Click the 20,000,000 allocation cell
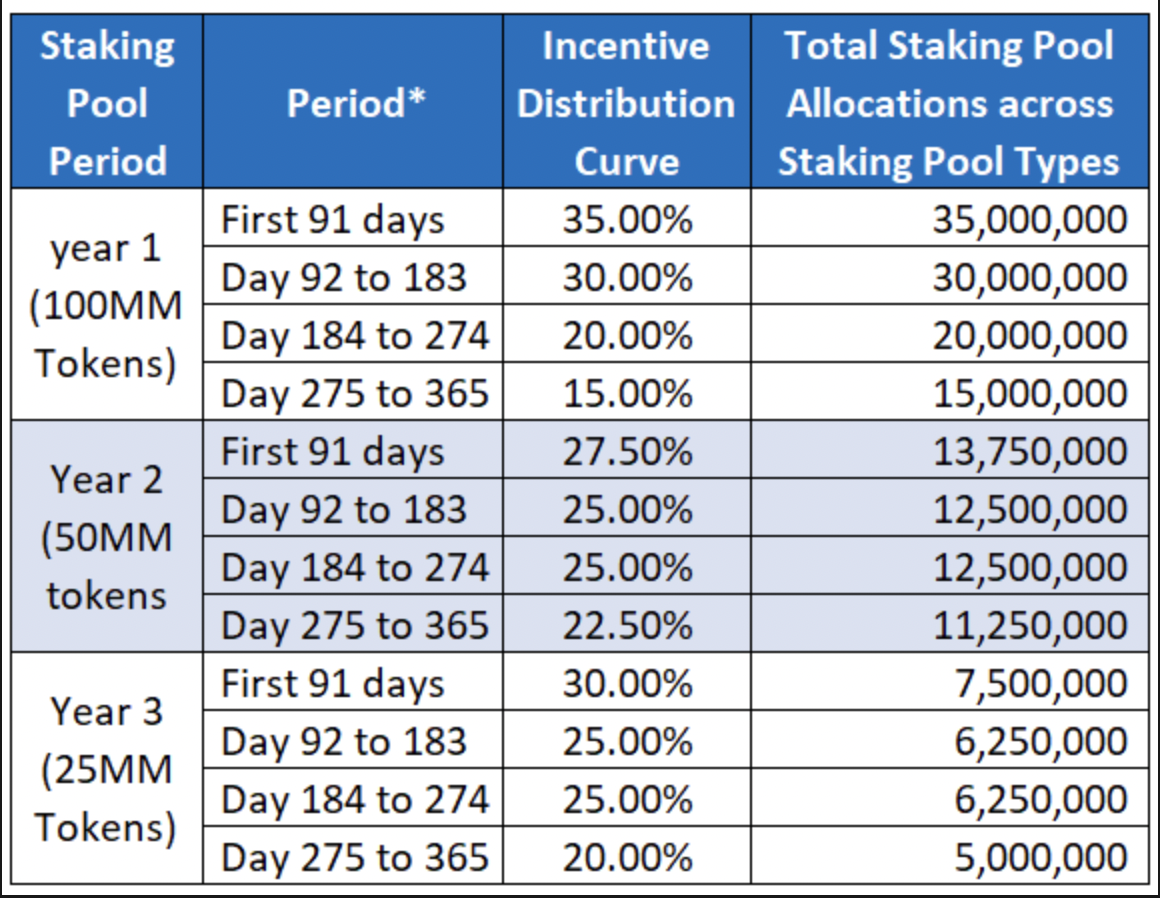Viewport: 1160px width, 898px height. pos(1029,335)
